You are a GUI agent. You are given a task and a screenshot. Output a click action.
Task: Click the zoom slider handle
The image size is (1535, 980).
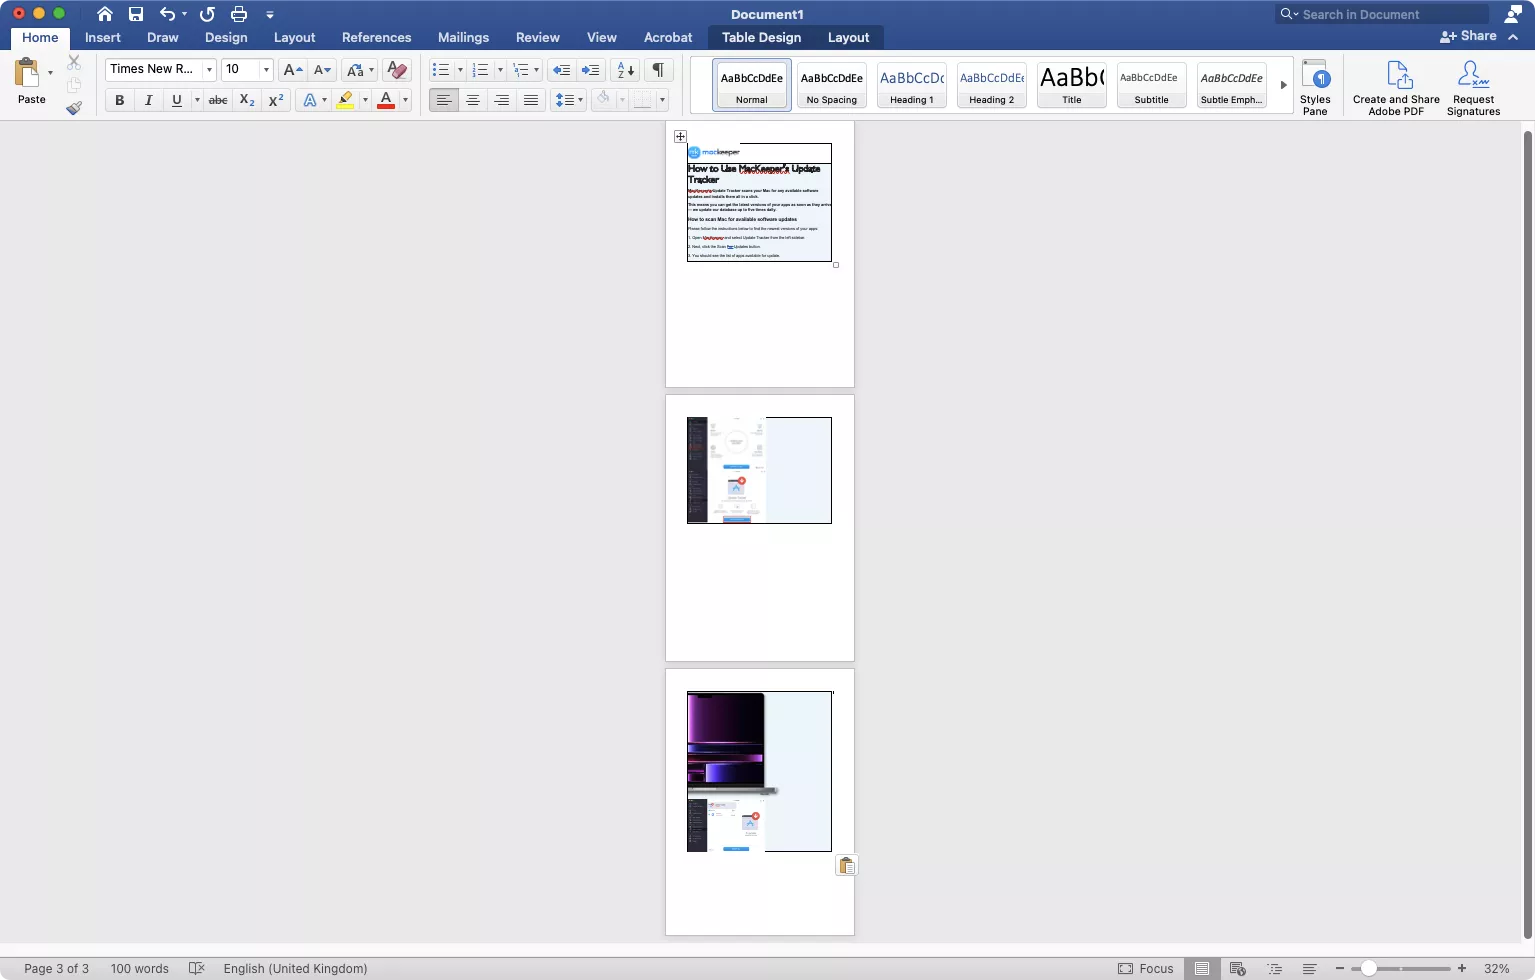coord(1369,968)
